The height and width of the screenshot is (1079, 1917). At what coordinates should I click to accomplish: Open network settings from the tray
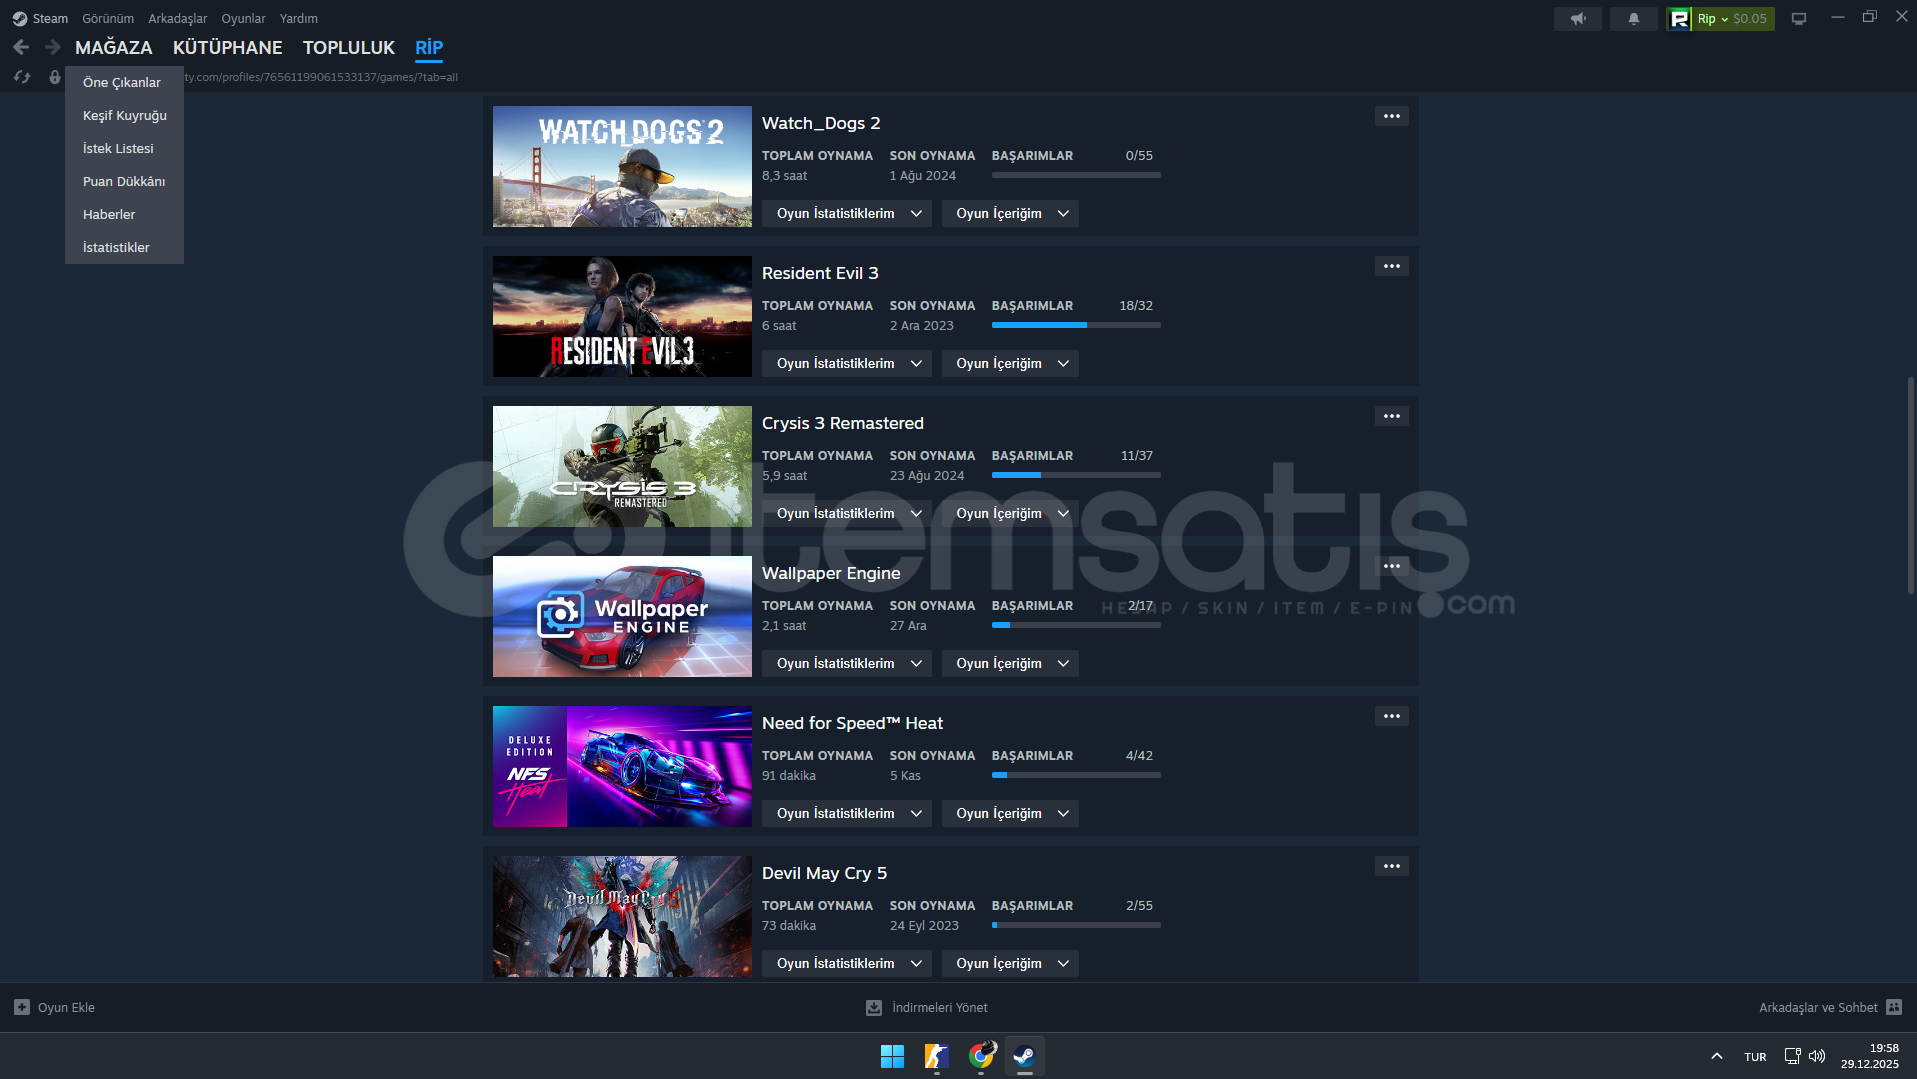[x=1793, y=1056]
